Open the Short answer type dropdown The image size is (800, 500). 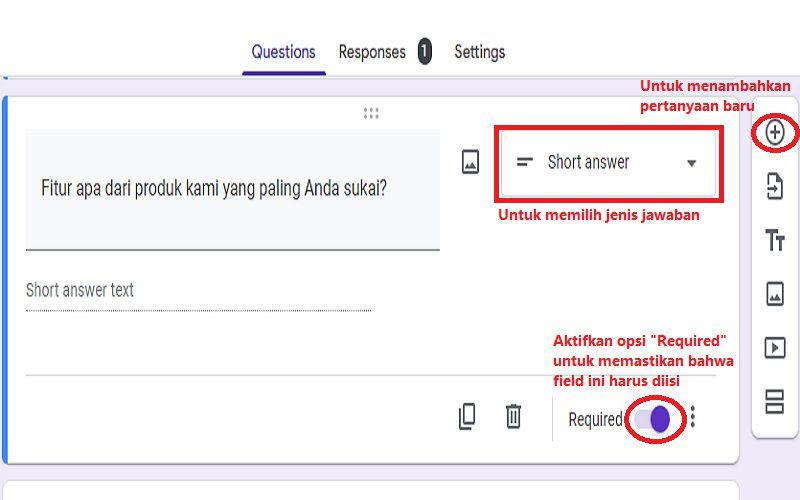click(608, 163)
